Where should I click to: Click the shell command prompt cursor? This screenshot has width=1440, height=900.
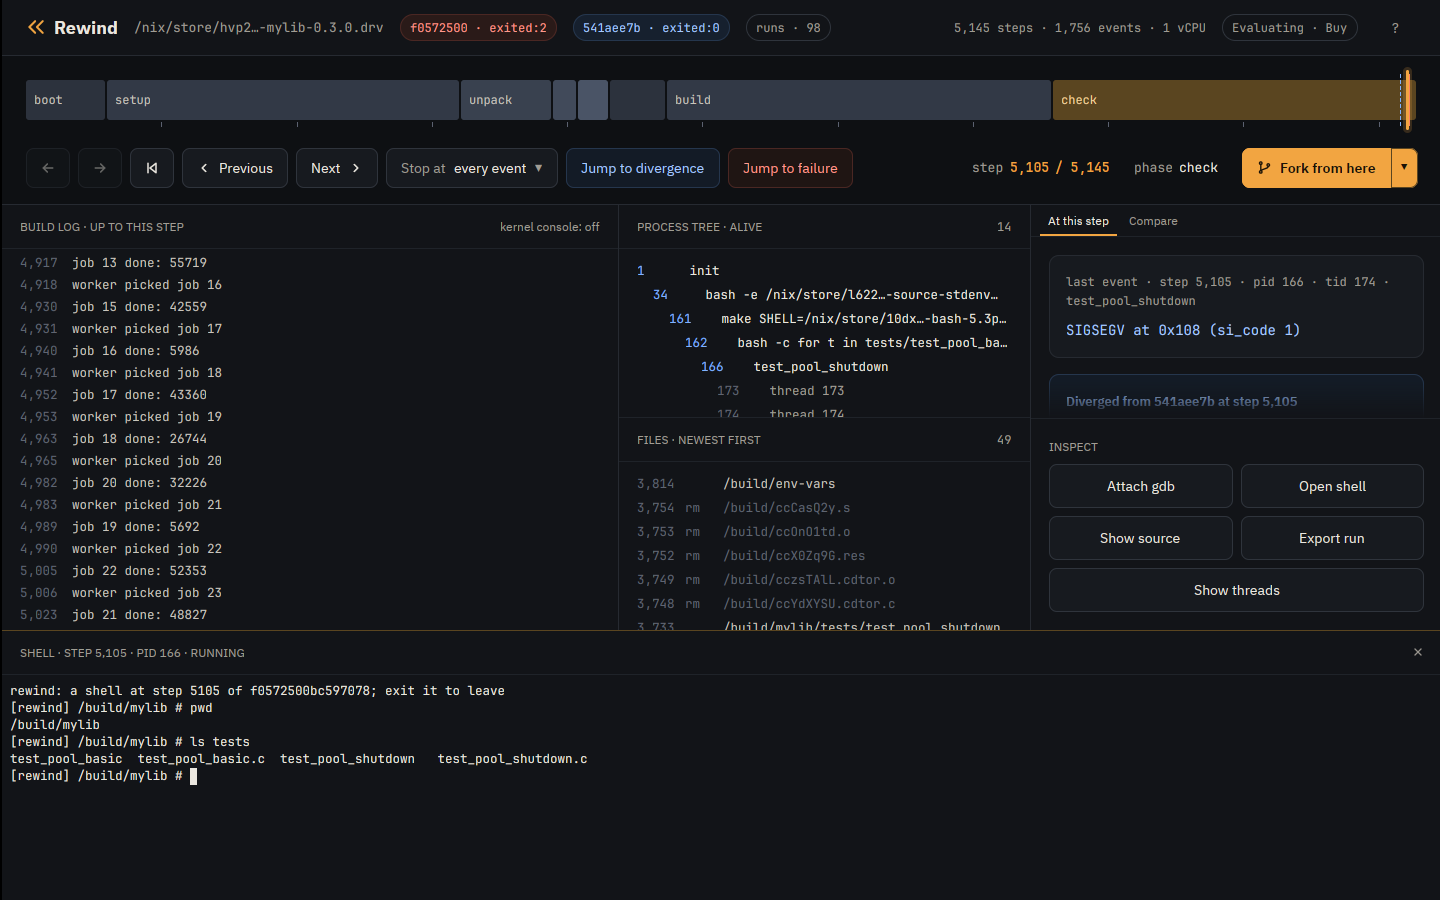tap(193, 776)
